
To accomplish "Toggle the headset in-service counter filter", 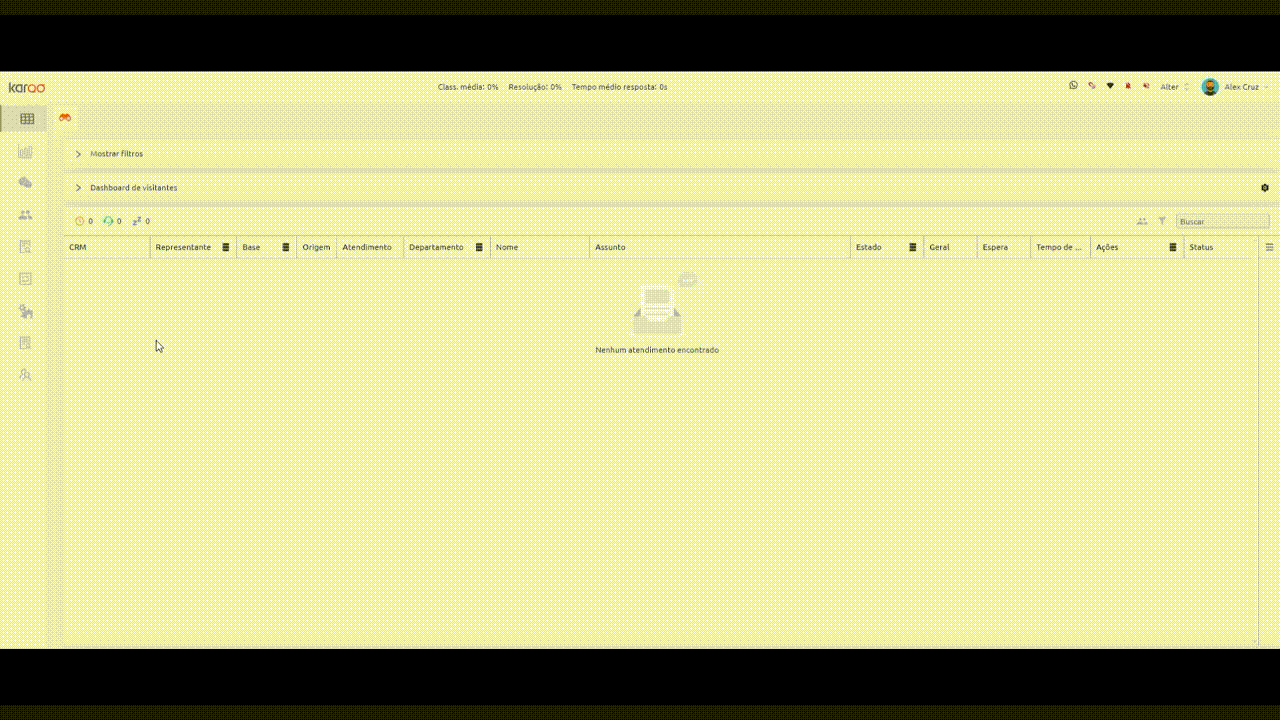I will [x=112, y=221].
